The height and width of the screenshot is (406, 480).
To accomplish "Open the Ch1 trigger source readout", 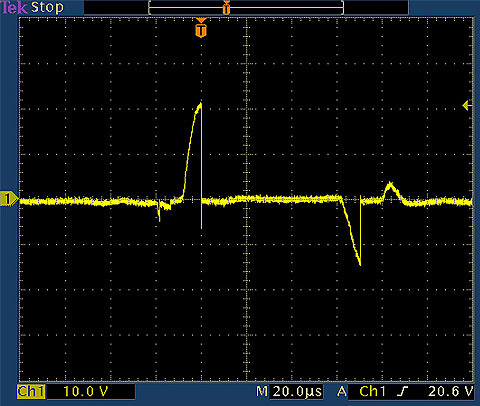I will pos(372,391).
